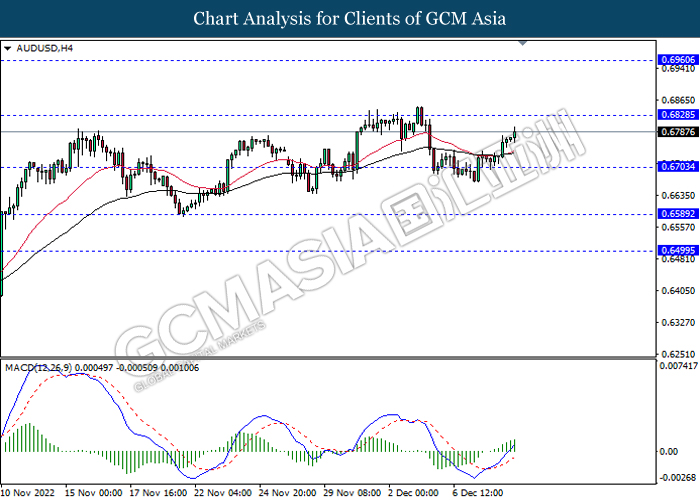
Task: Click the AUDUSD,H4 chart title label
Action: click(44, 48)
